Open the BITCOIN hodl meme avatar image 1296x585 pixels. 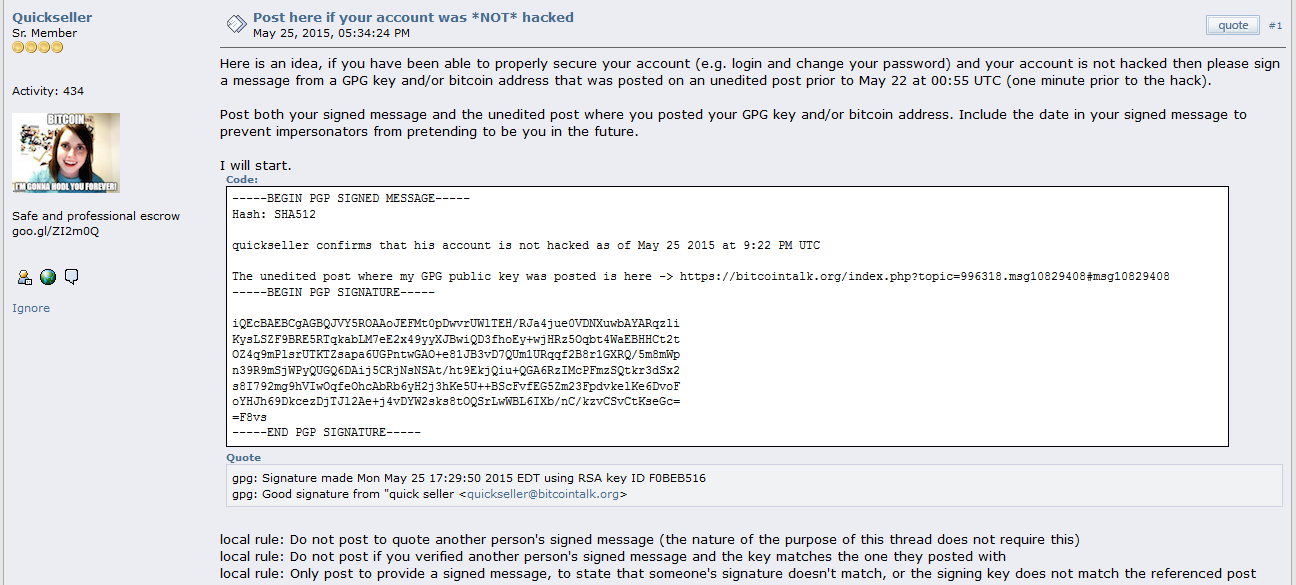click(x=66, y=153)
